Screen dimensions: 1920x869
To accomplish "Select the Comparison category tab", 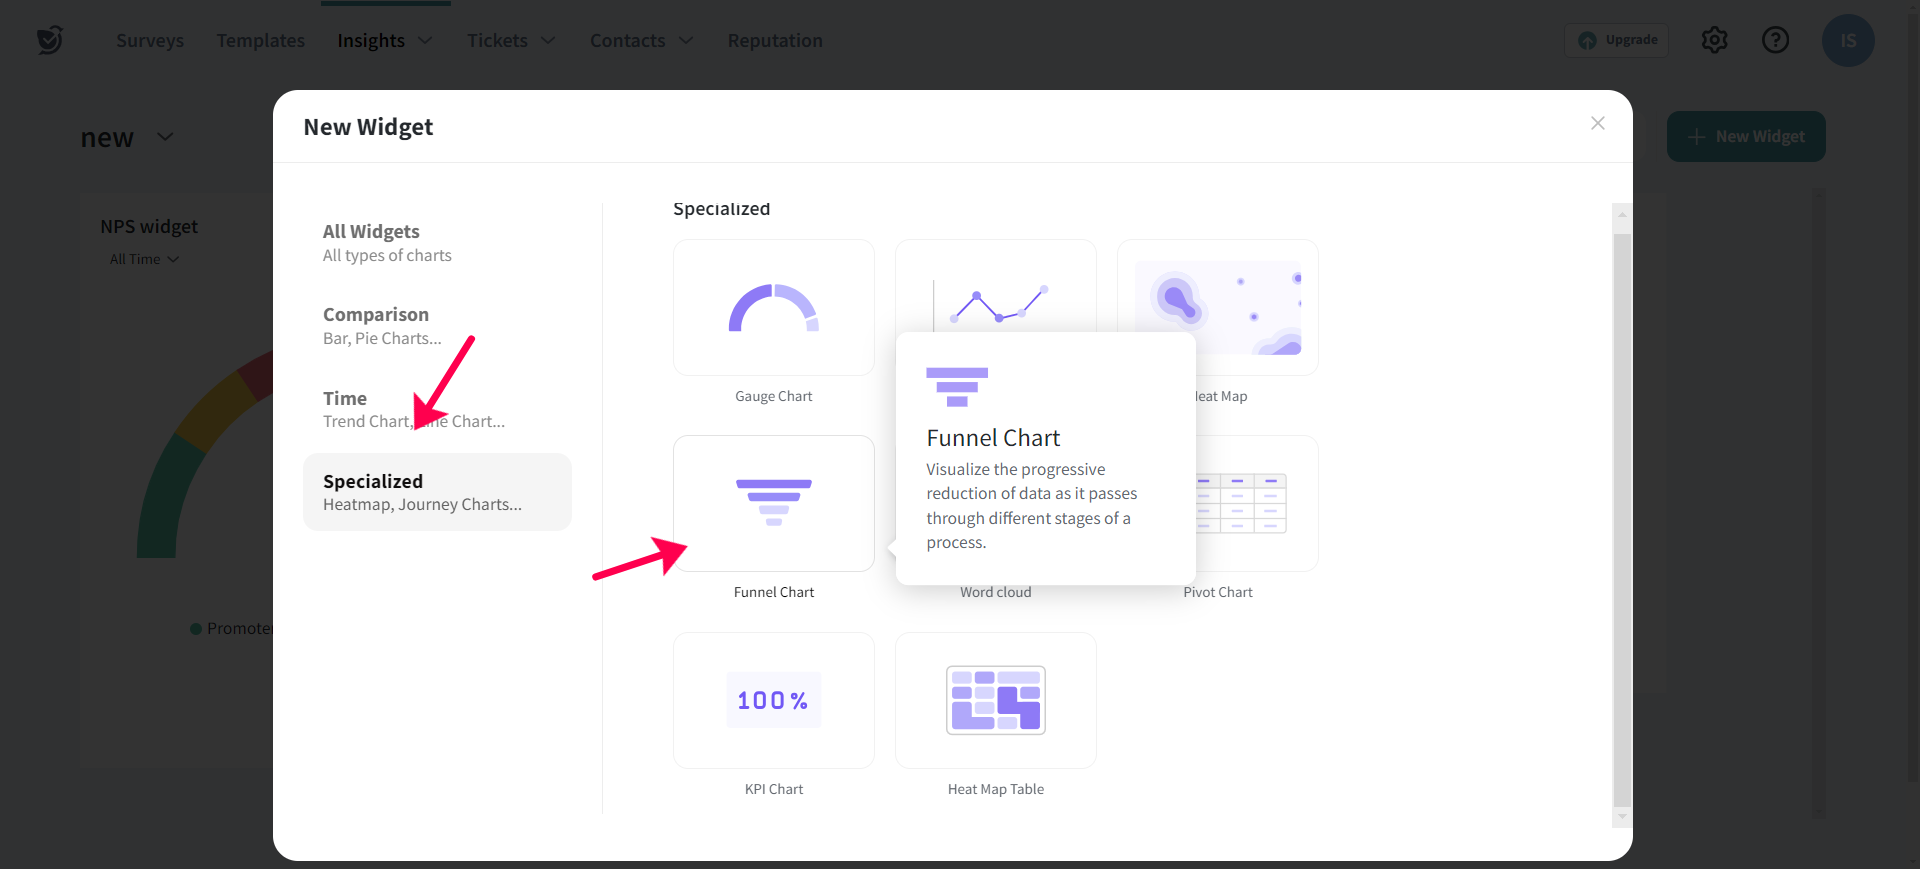I will click(382, 326).
